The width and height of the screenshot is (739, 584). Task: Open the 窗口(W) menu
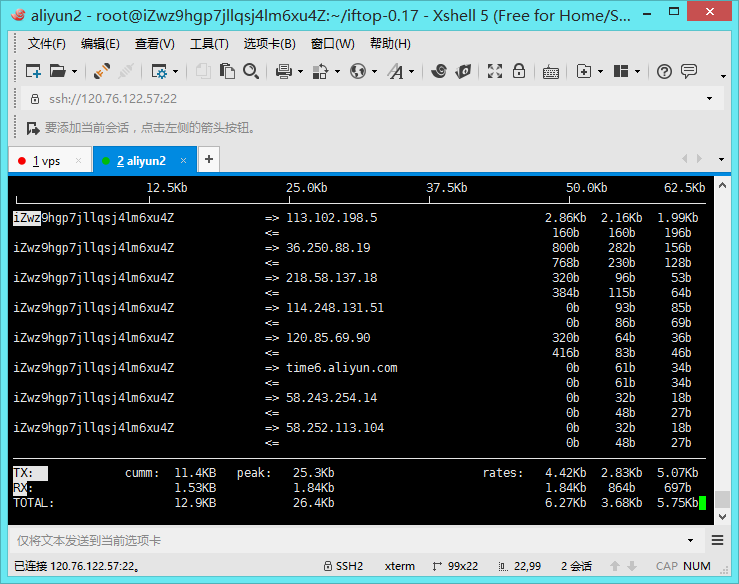point(332,44)
